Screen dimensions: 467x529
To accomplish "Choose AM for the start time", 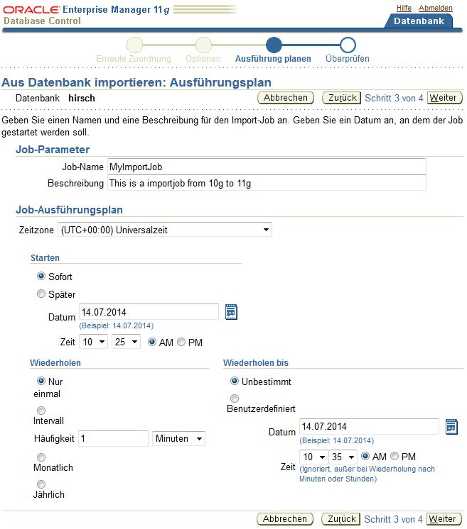I will [x=152, y=342].
